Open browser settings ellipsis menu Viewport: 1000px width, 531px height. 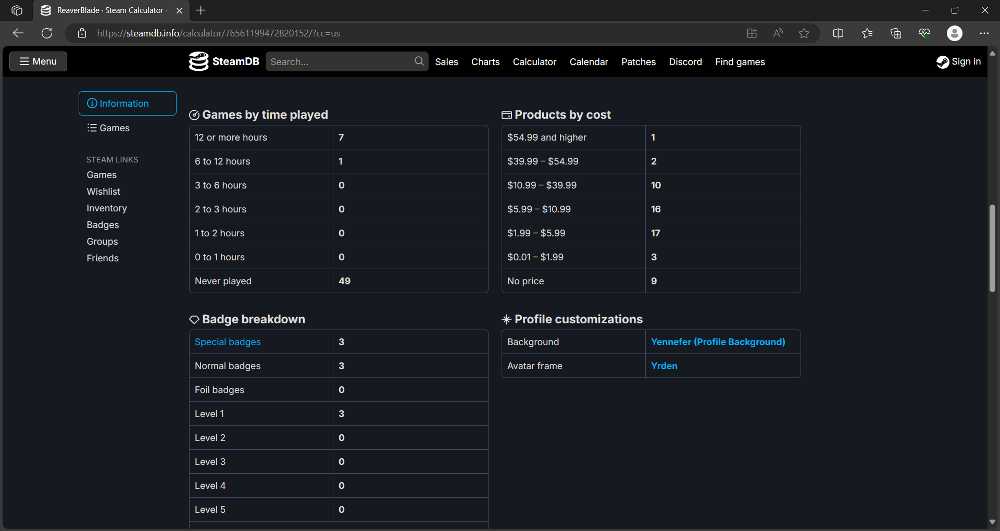(984, 33)
